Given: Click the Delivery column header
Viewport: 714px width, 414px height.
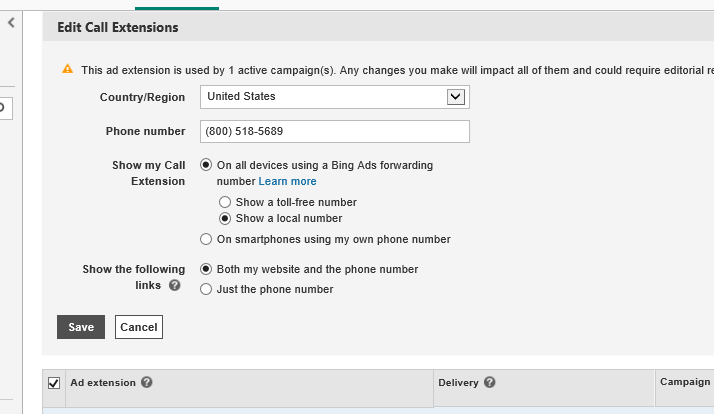Looking at the screenshot, I should click(459, 382).
